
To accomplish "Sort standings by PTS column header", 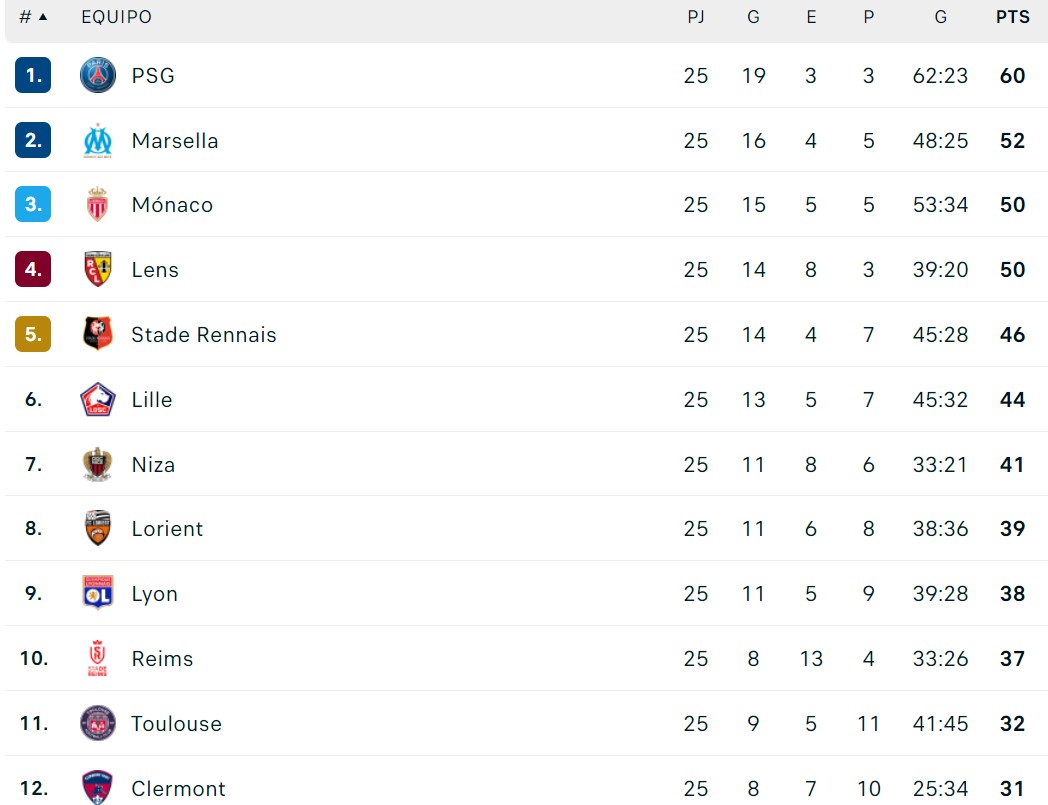I will pyautogui.click(x=1012, y=18).
